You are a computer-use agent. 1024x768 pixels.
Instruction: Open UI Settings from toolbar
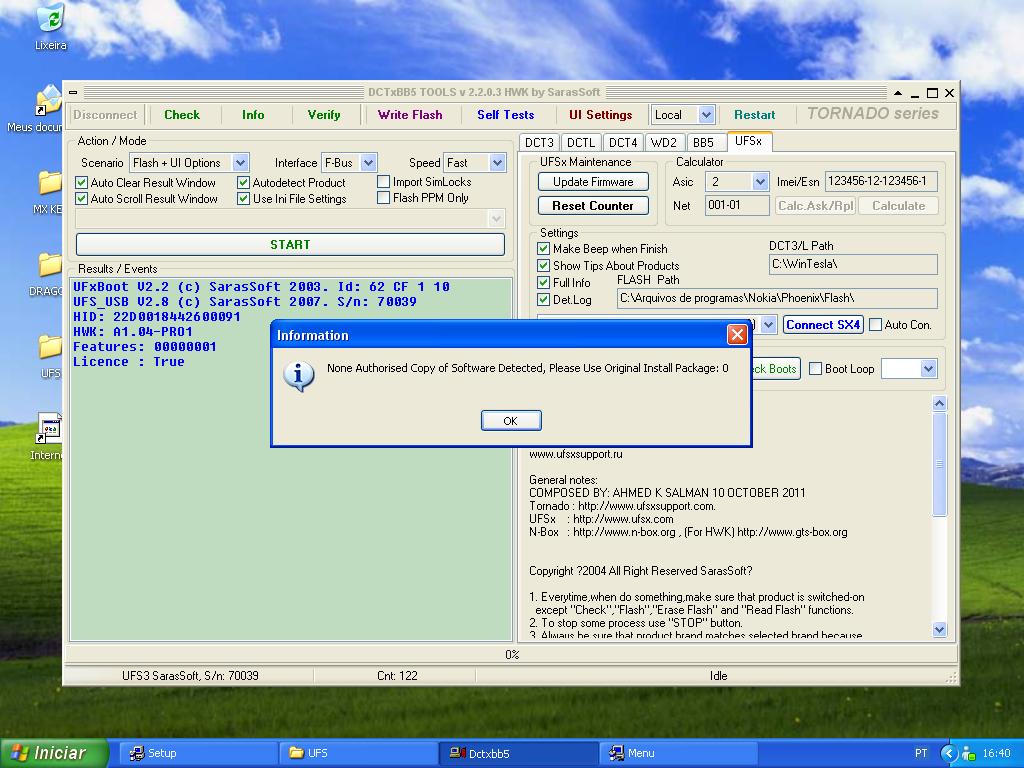601,115
